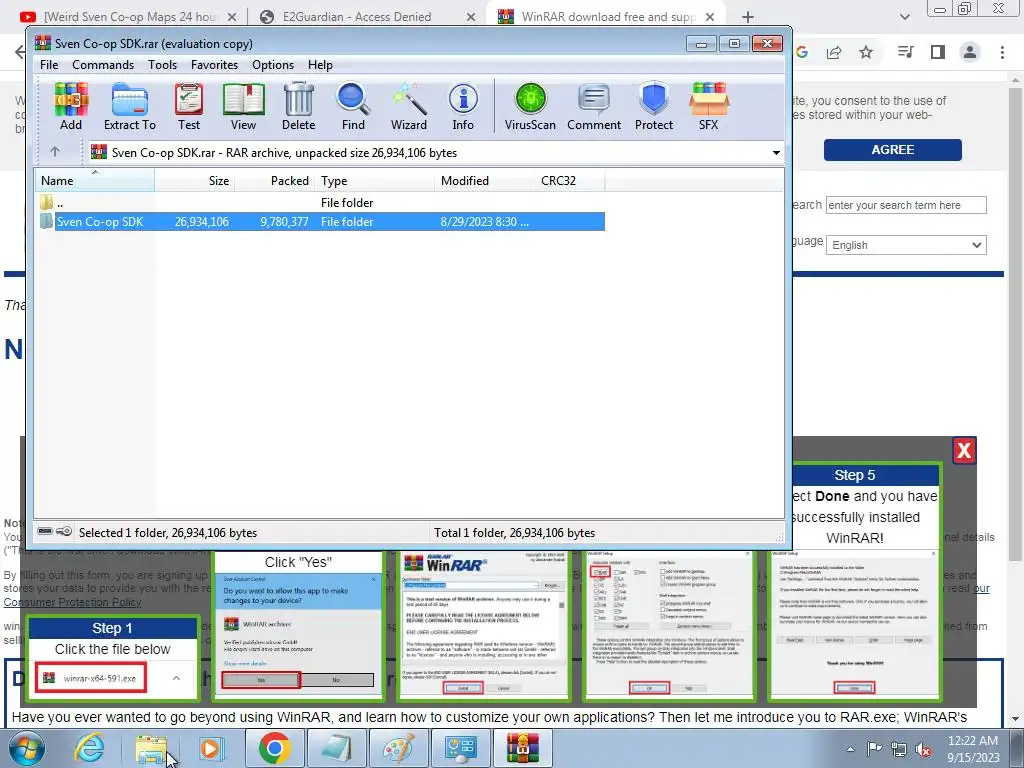The height and width of the screenshot is (768, 1024).
Task: Open the Commands menu
Action: pos(103,65)
